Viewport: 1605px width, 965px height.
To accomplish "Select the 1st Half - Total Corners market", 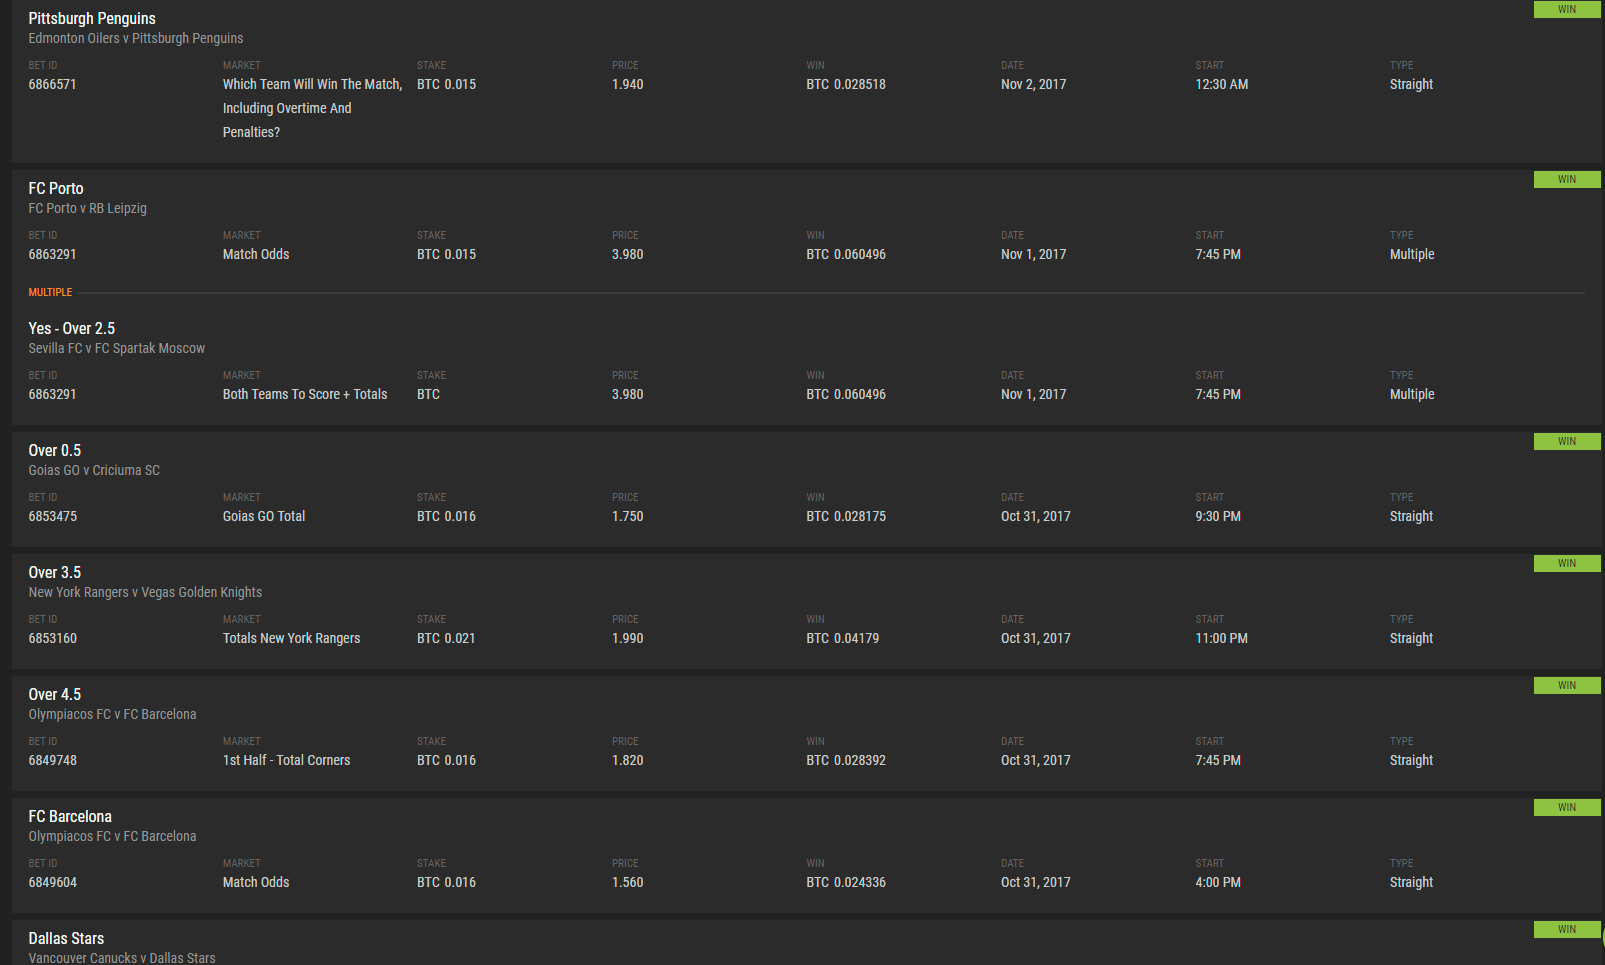I will click(x=286, y=760).
